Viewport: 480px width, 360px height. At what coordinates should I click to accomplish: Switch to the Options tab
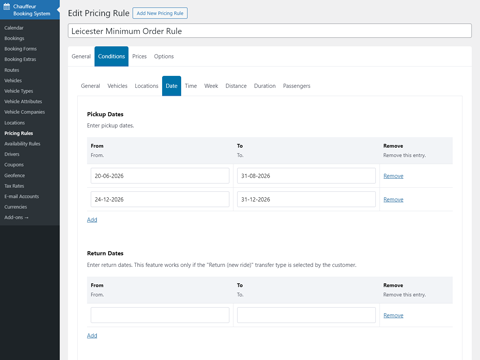pyautogui.click(x=164, y=56)
